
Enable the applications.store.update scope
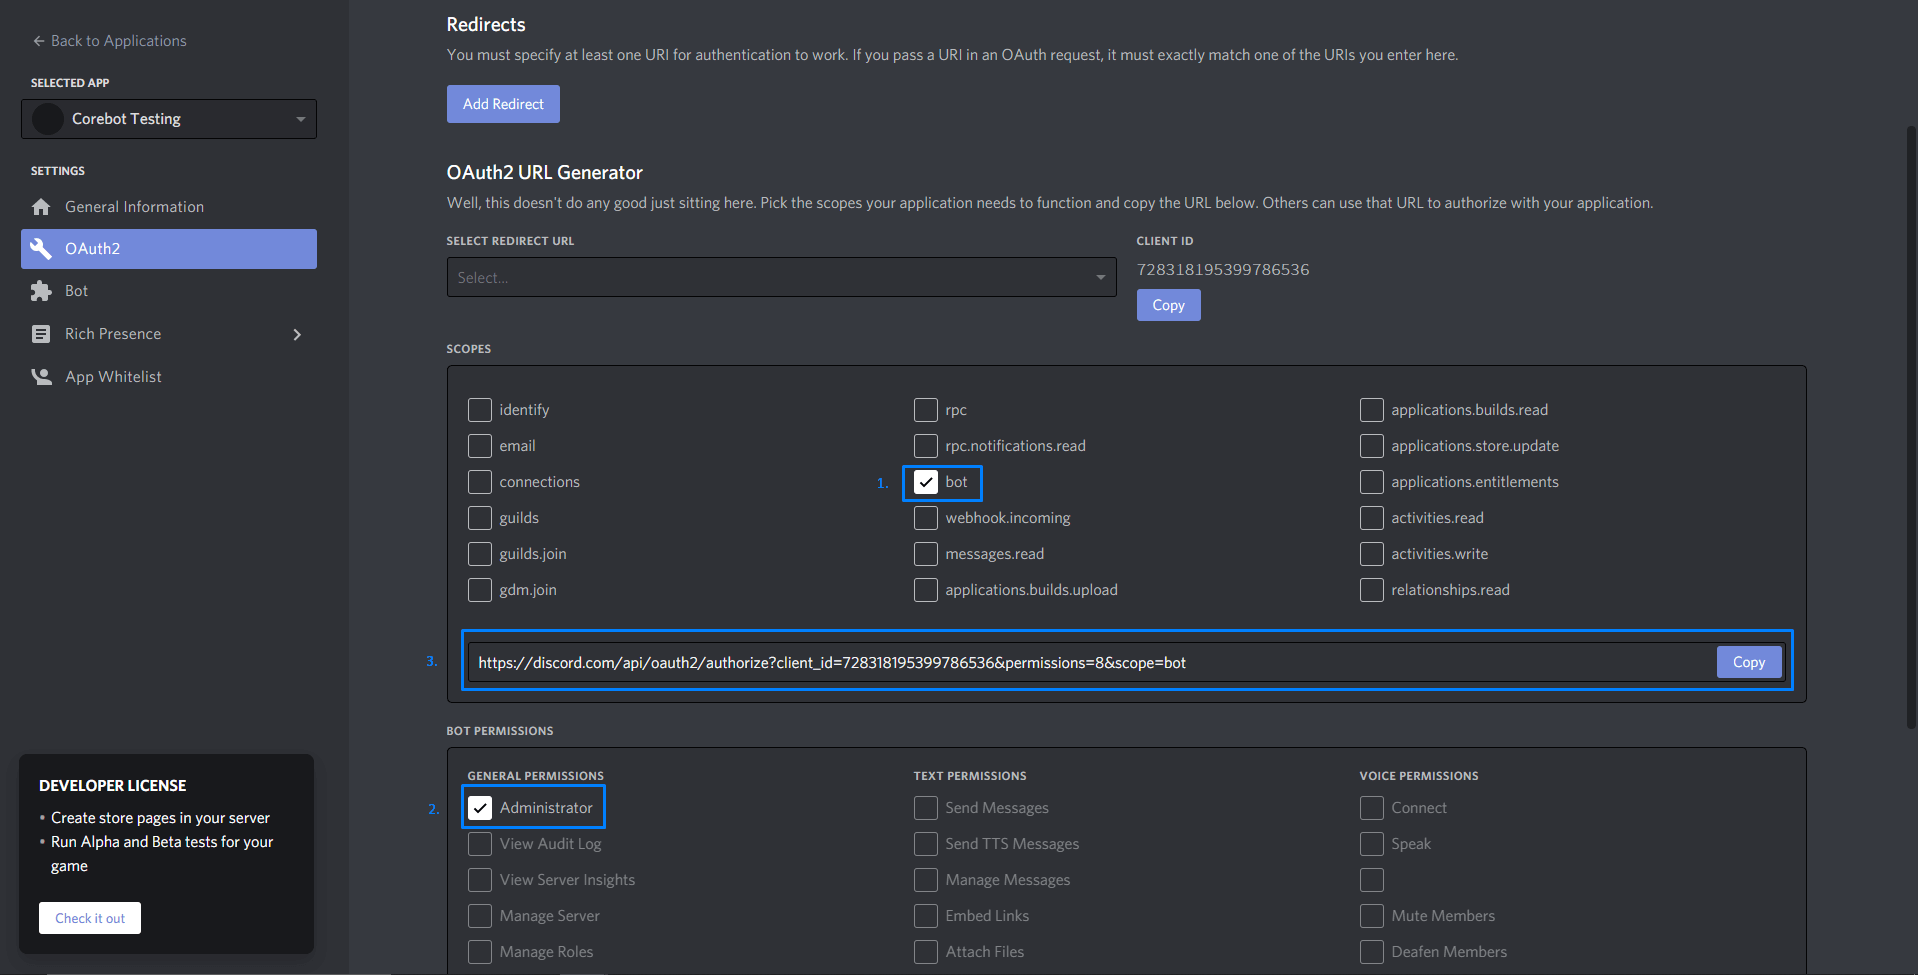[x=1372, y=446]
